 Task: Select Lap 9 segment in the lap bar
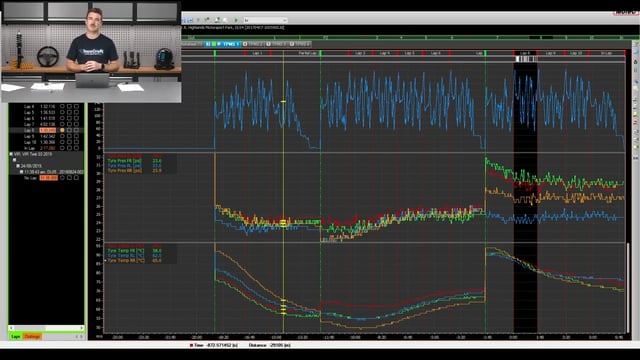click(x=551, y=53)
